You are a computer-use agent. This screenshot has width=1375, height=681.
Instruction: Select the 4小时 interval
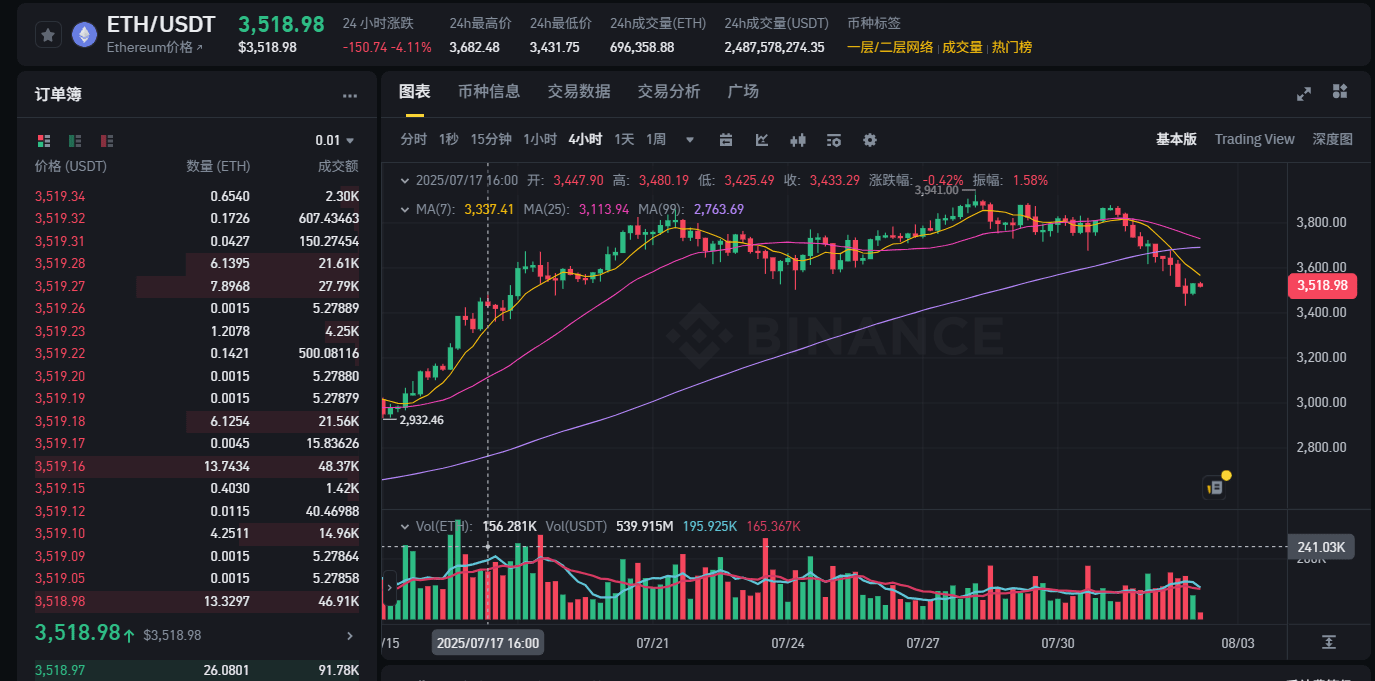click(585, 140)
